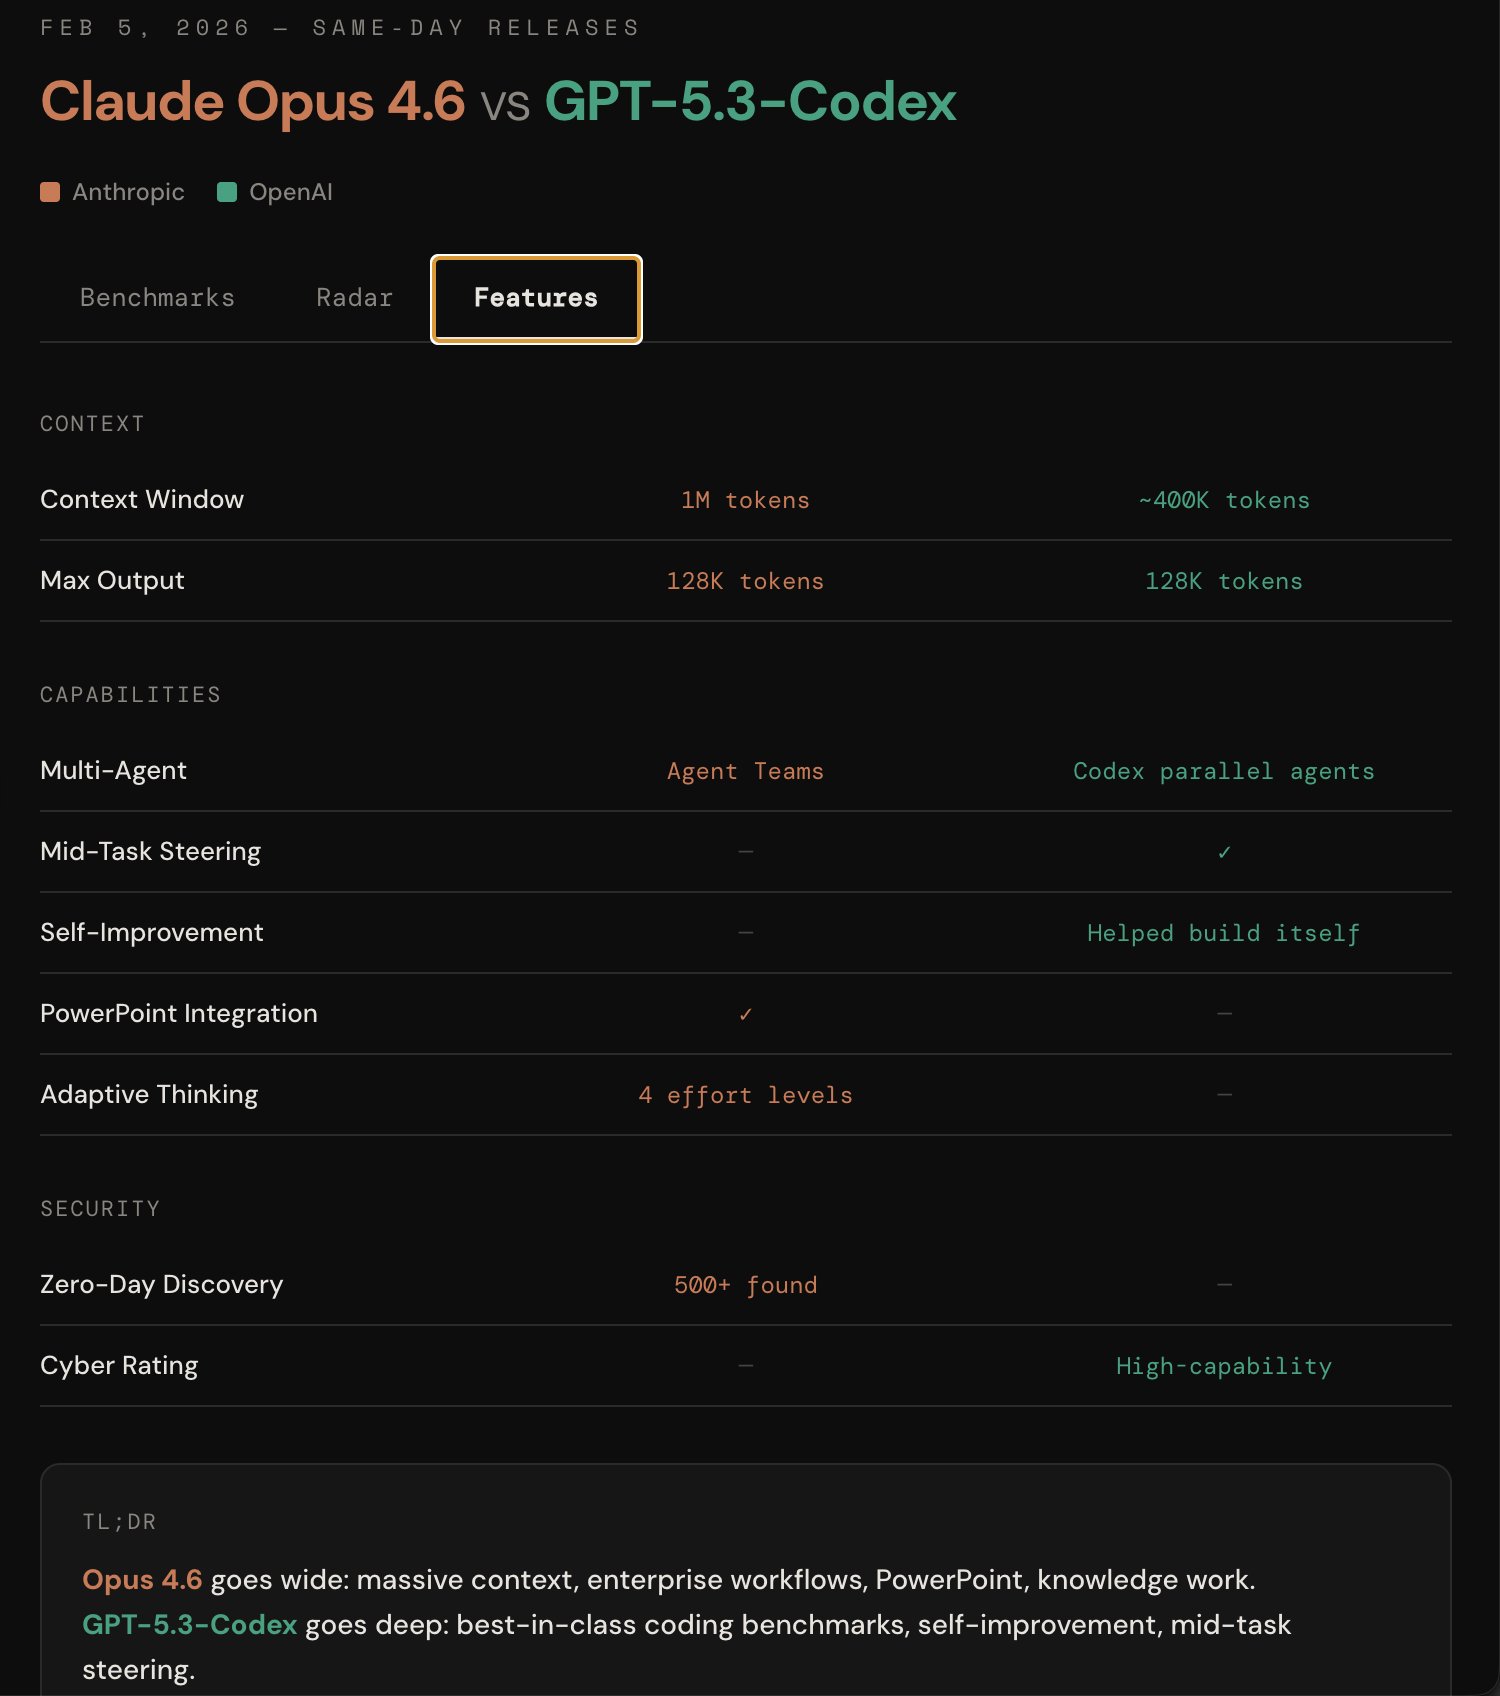Collapse the CONTEXT section header

tap(92, 423)
